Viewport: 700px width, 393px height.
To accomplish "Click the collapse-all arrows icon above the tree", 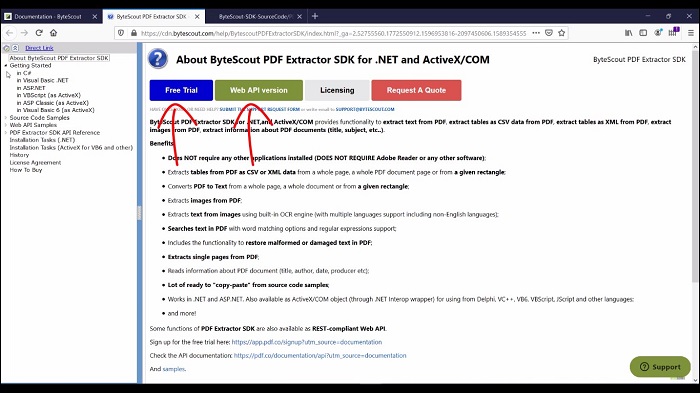I will 15,48.
